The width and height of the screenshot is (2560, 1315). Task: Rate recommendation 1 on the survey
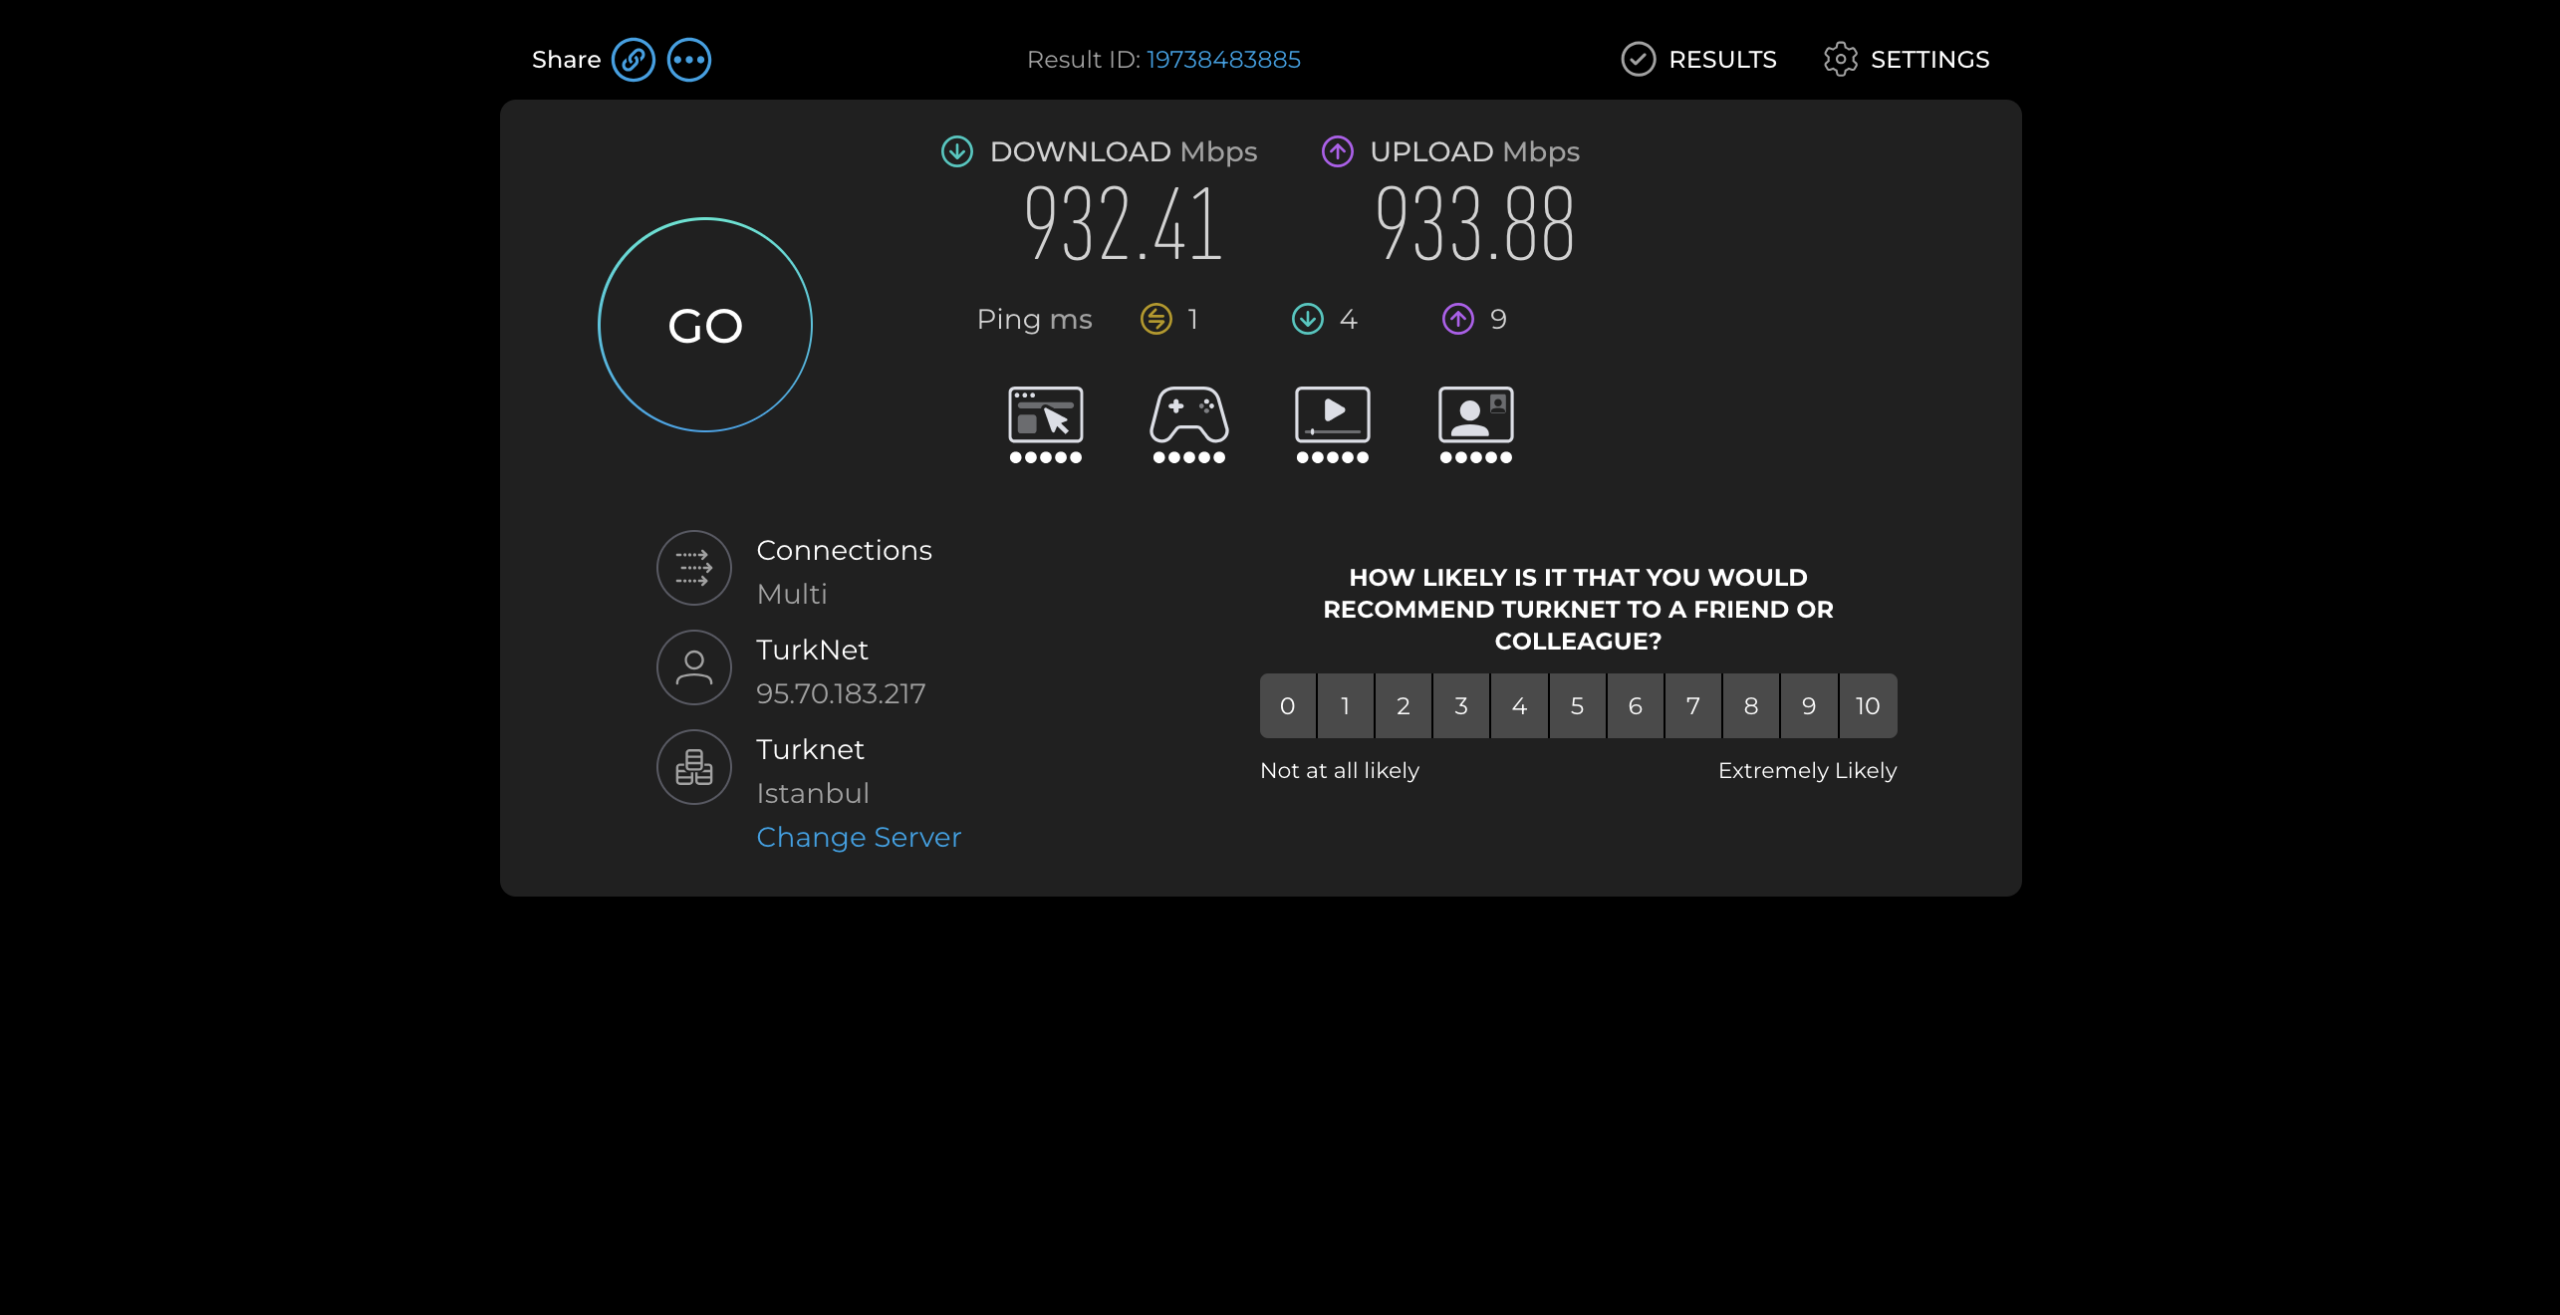1345,706
